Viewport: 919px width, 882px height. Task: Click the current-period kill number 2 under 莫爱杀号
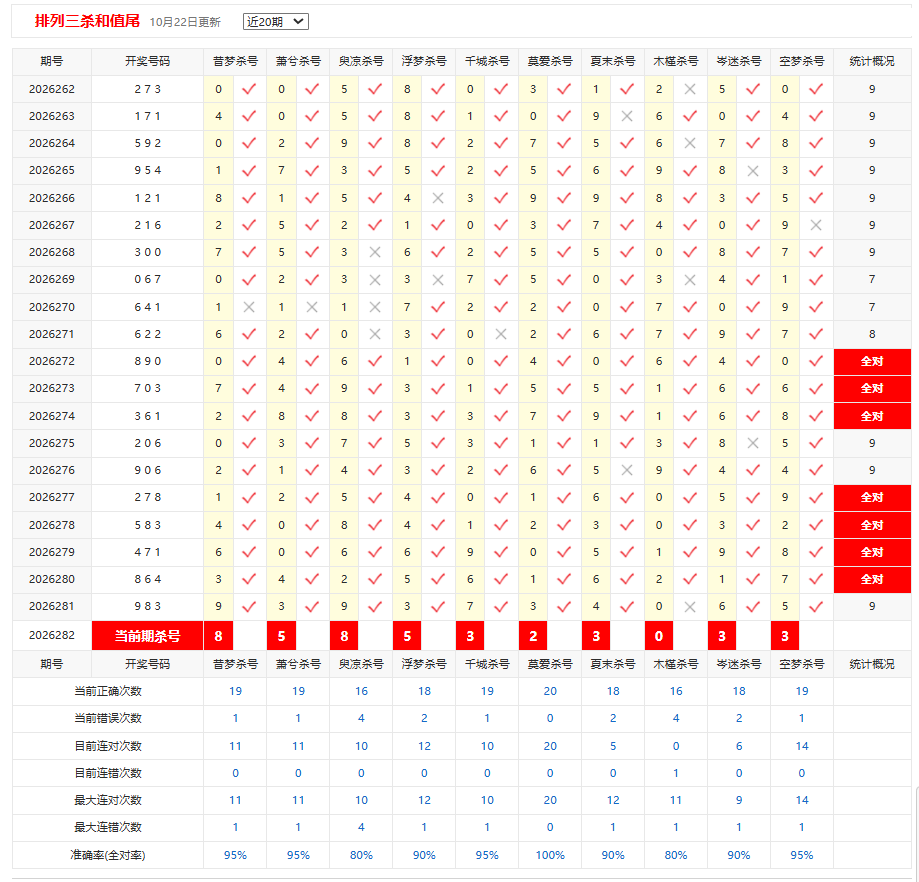533,636
